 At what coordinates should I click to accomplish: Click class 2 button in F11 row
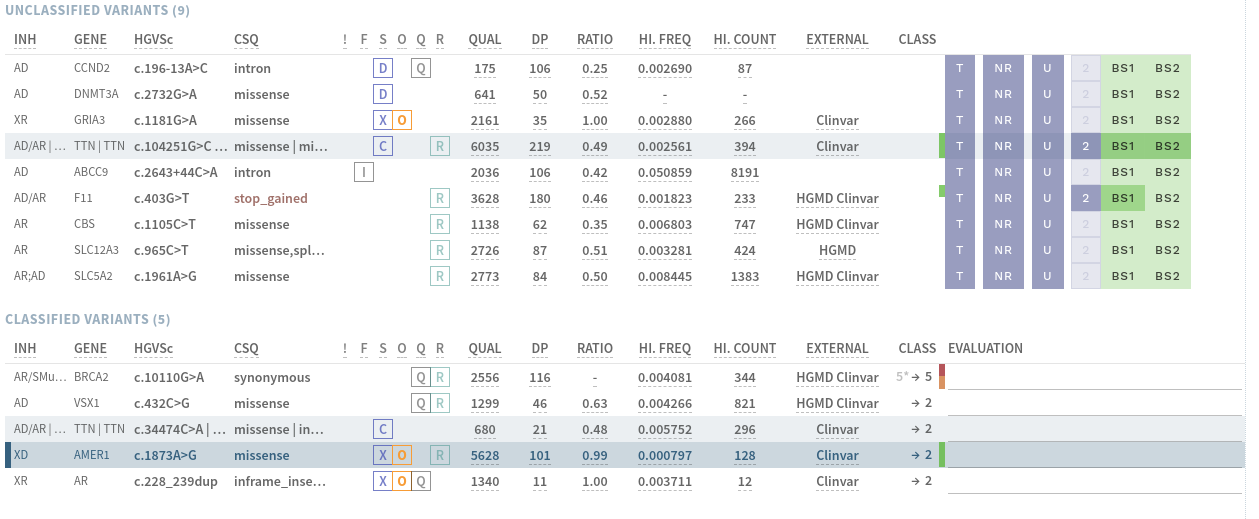pos(1085,198)
